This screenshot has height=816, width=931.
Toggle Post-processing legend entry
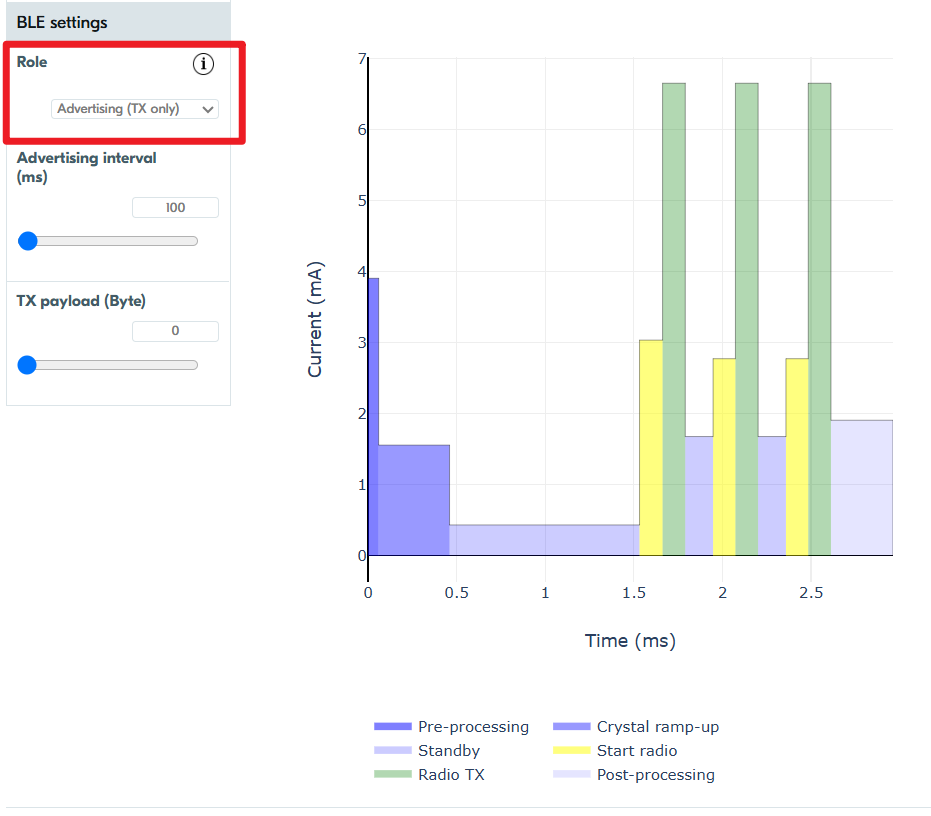coord(655,775)
